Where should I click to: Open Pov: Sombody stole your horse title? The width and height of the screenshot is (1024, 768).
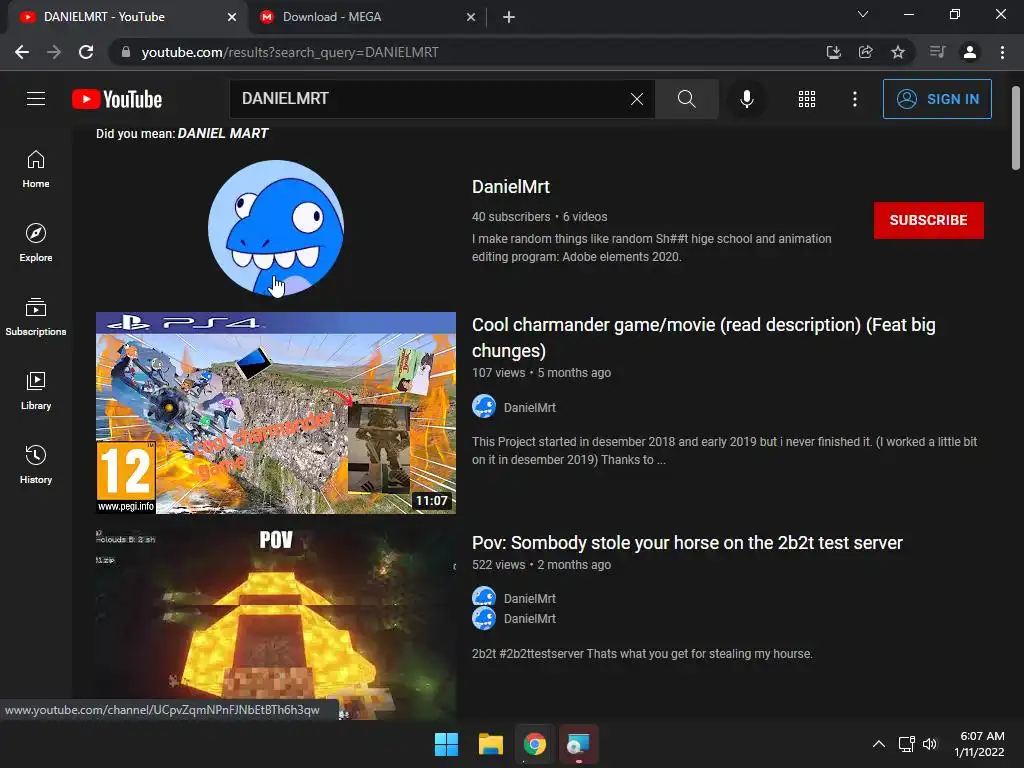click(x=687, y=543)
